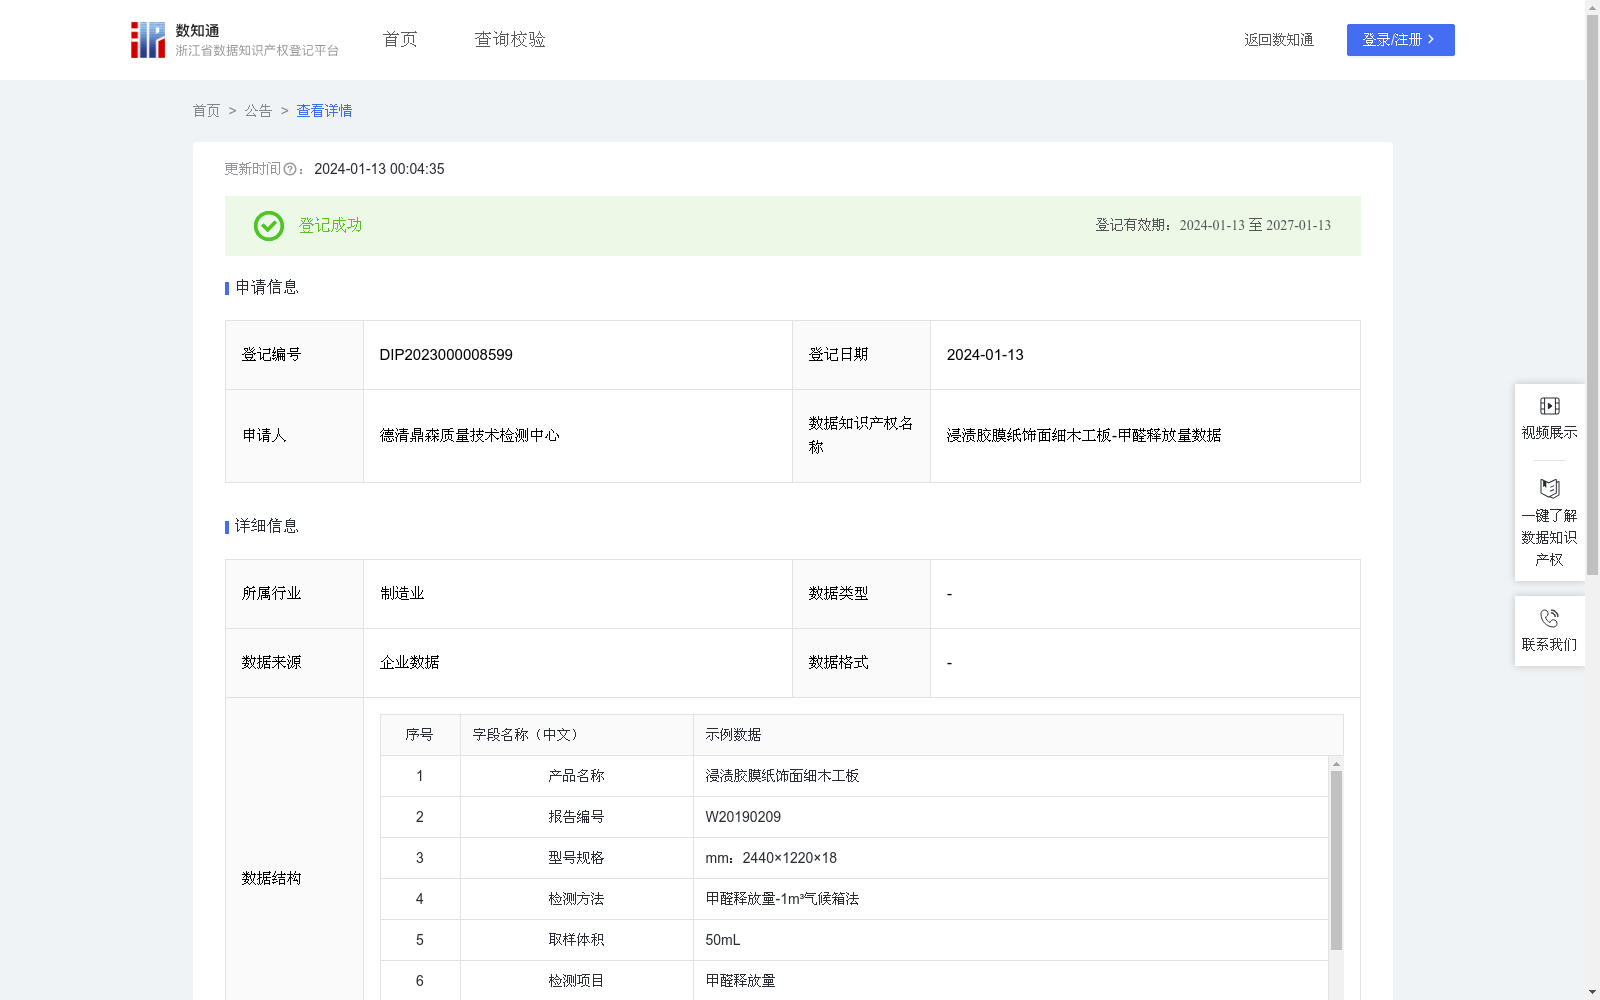This screenshot has height=1000, width=1600.
Task: Open the 查询校验 navigation tab
Action: coord(510,40)
